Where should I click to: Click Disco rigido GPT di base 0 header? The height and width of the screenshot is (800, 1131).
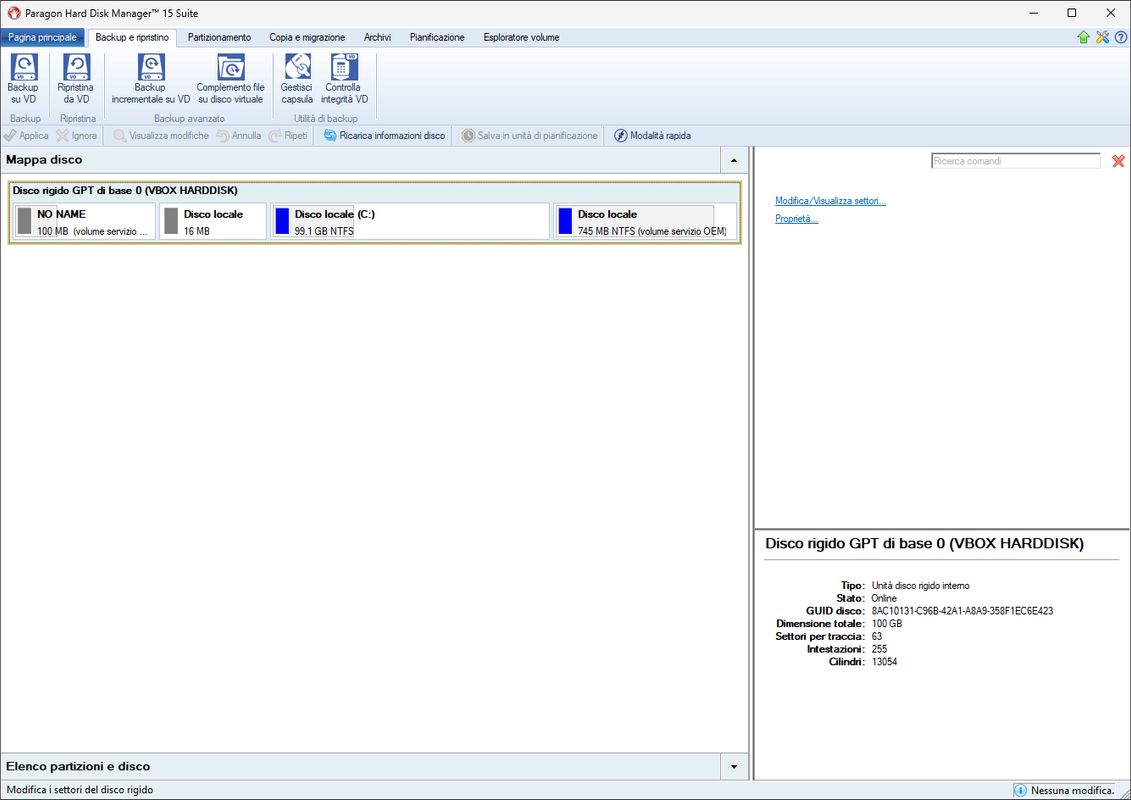coord(126,191)
